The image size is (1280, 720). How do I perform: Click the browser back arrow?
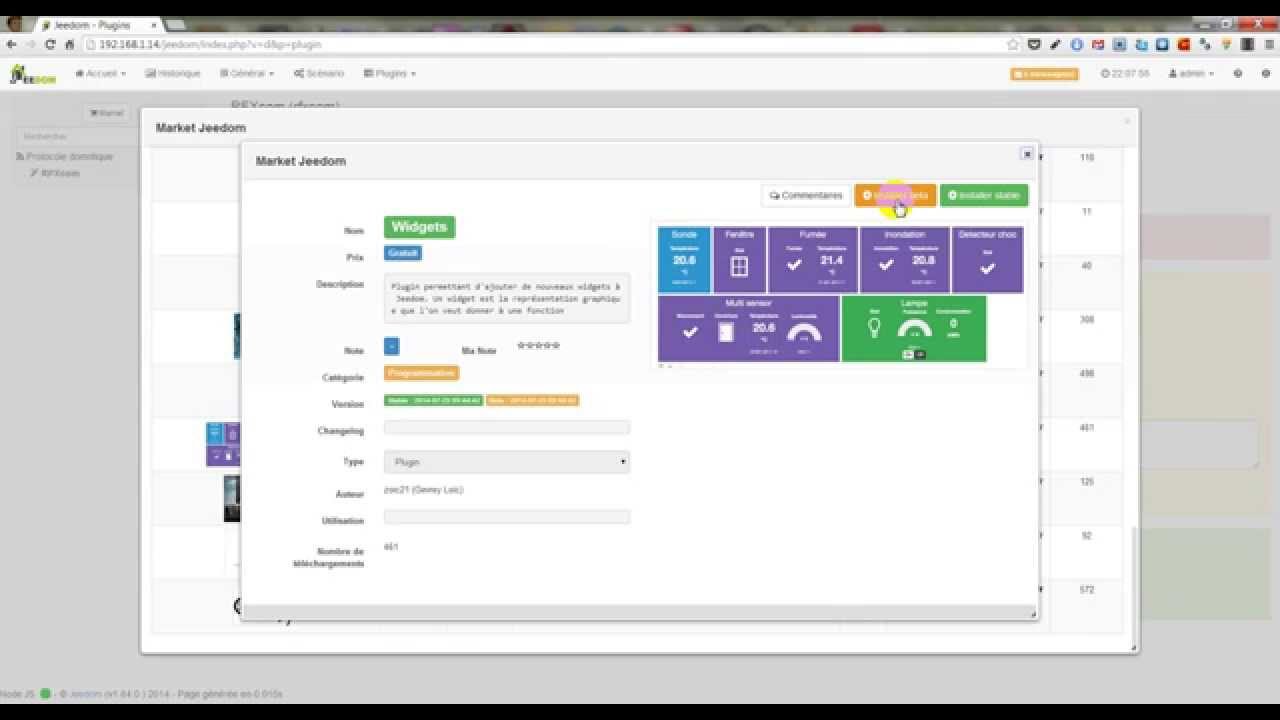click(12, 44)
